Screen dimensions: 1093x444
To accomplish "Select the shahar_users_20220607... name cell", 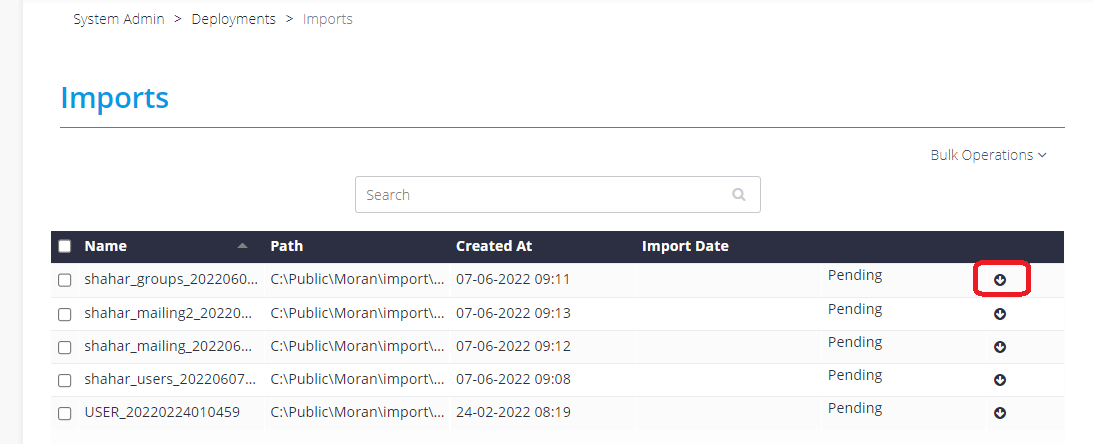I will [171, 379].
